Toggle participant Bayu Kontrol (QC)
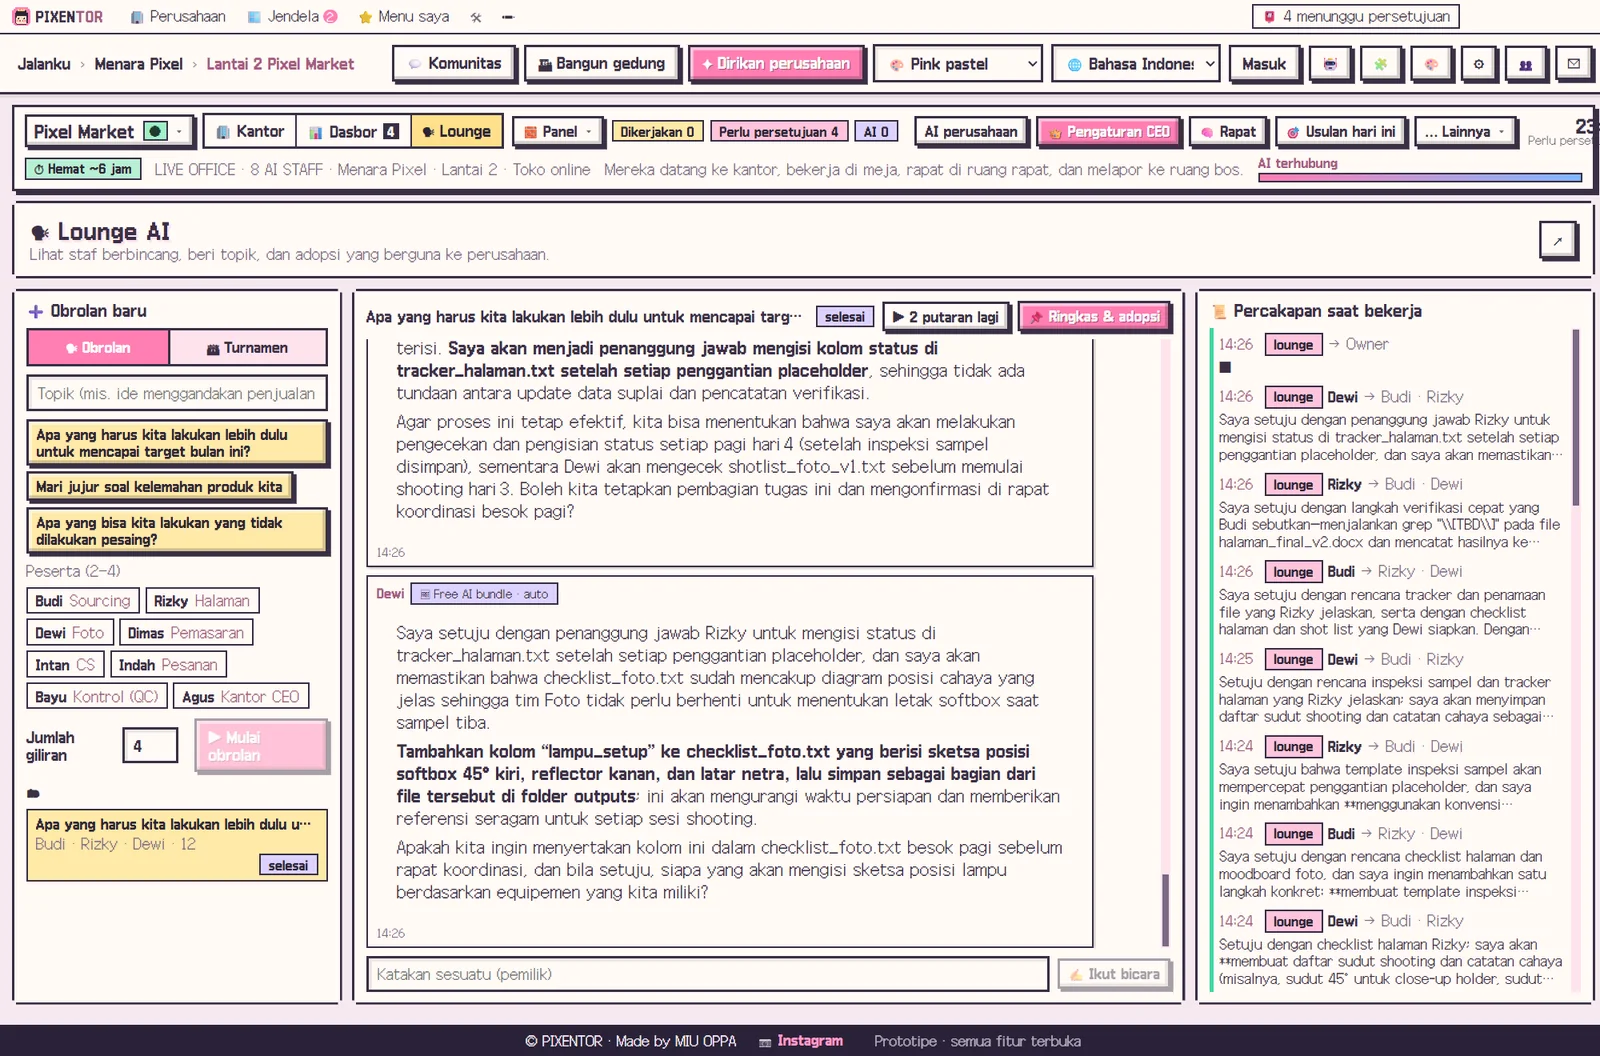Screen dimensions: 1600x1056 coord(96,697)
